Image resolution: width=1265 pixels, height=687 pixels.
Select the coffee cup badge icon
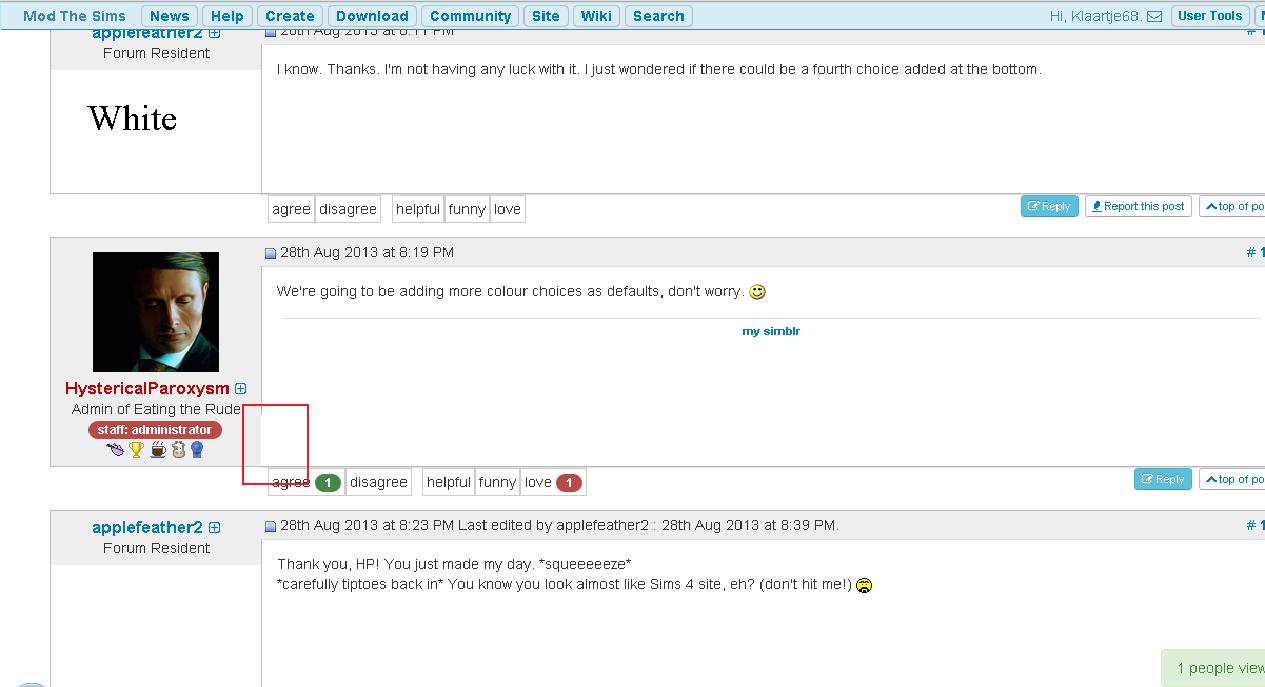(x=157, y=449)
